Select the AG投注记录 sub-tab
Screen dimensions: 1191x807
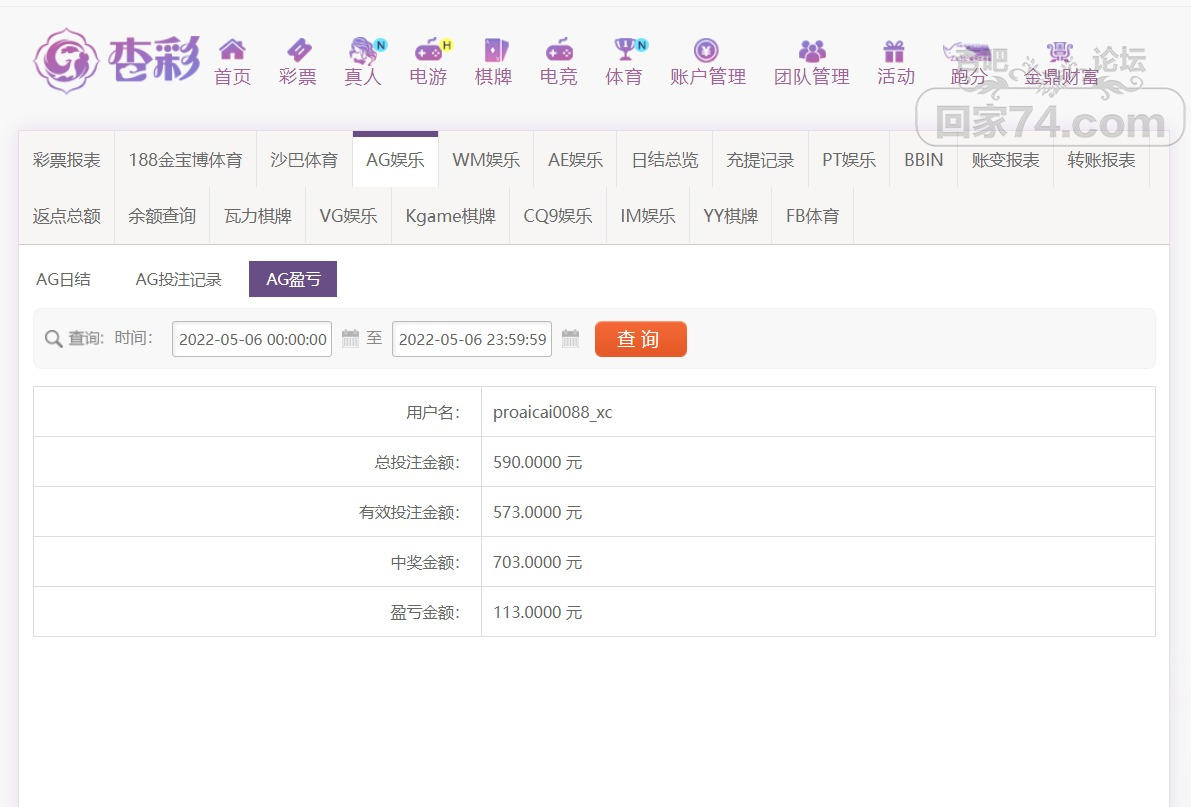tap(179, 280)
